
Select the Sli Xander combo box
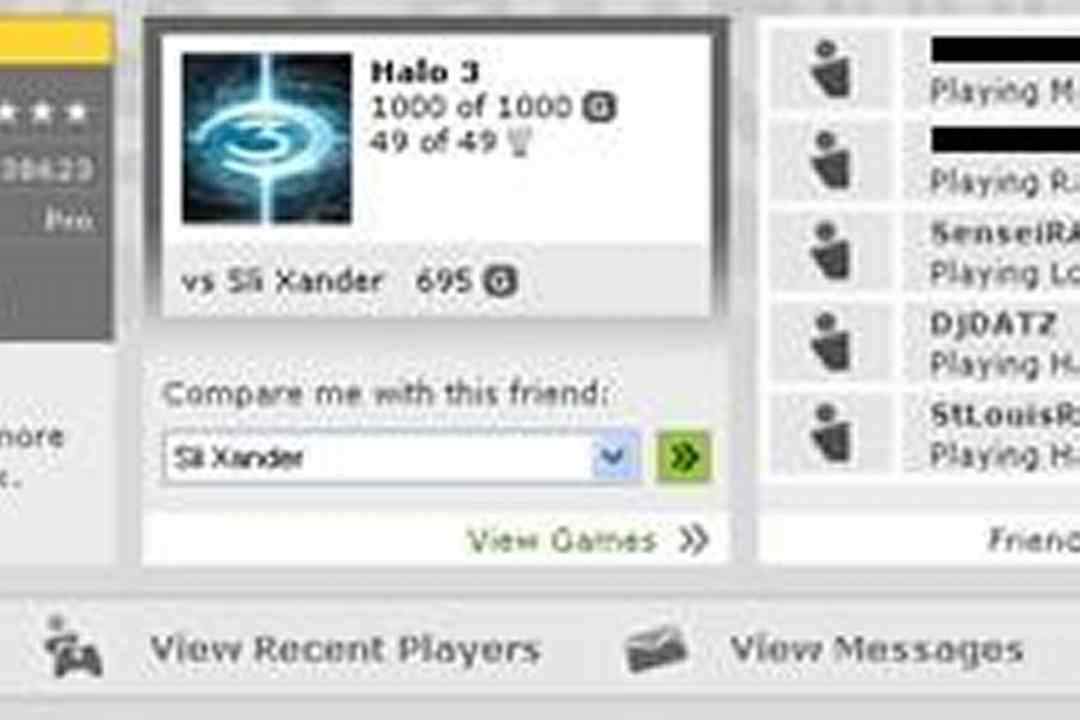pyautogui.click(x=402, y=457)
